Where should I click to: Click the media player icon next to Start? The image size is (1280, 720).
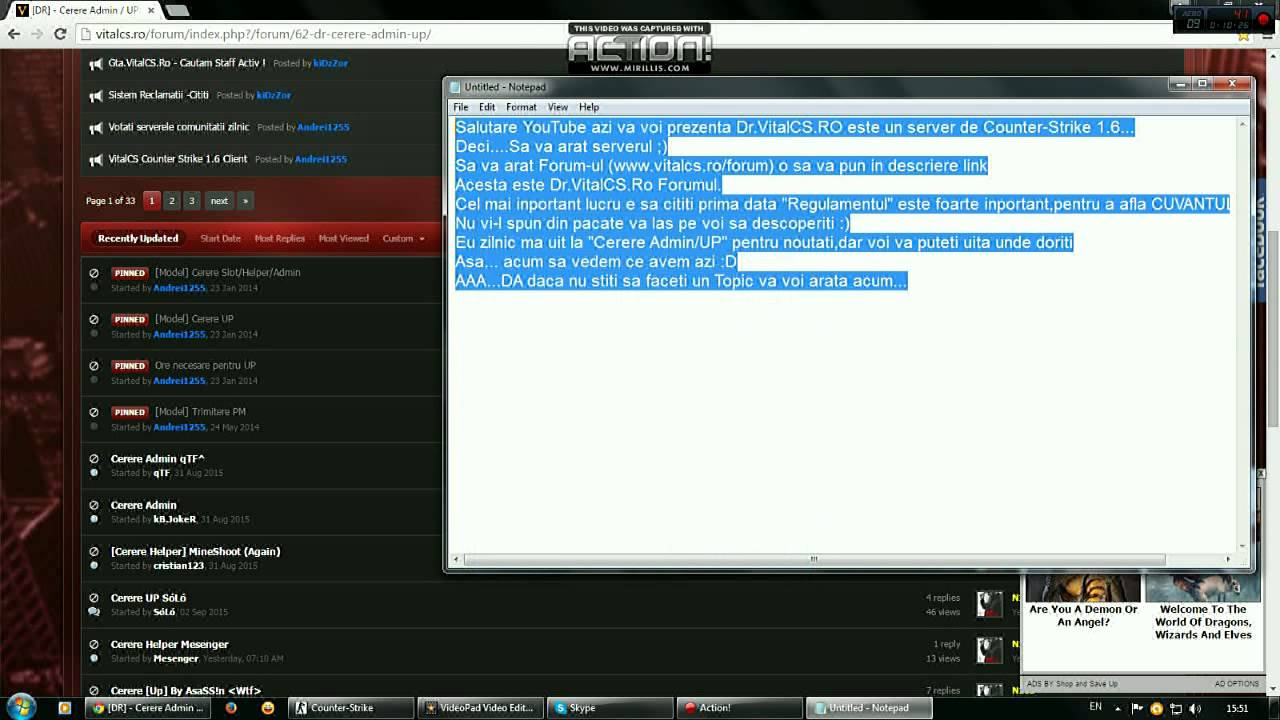[x=65, y=708]
